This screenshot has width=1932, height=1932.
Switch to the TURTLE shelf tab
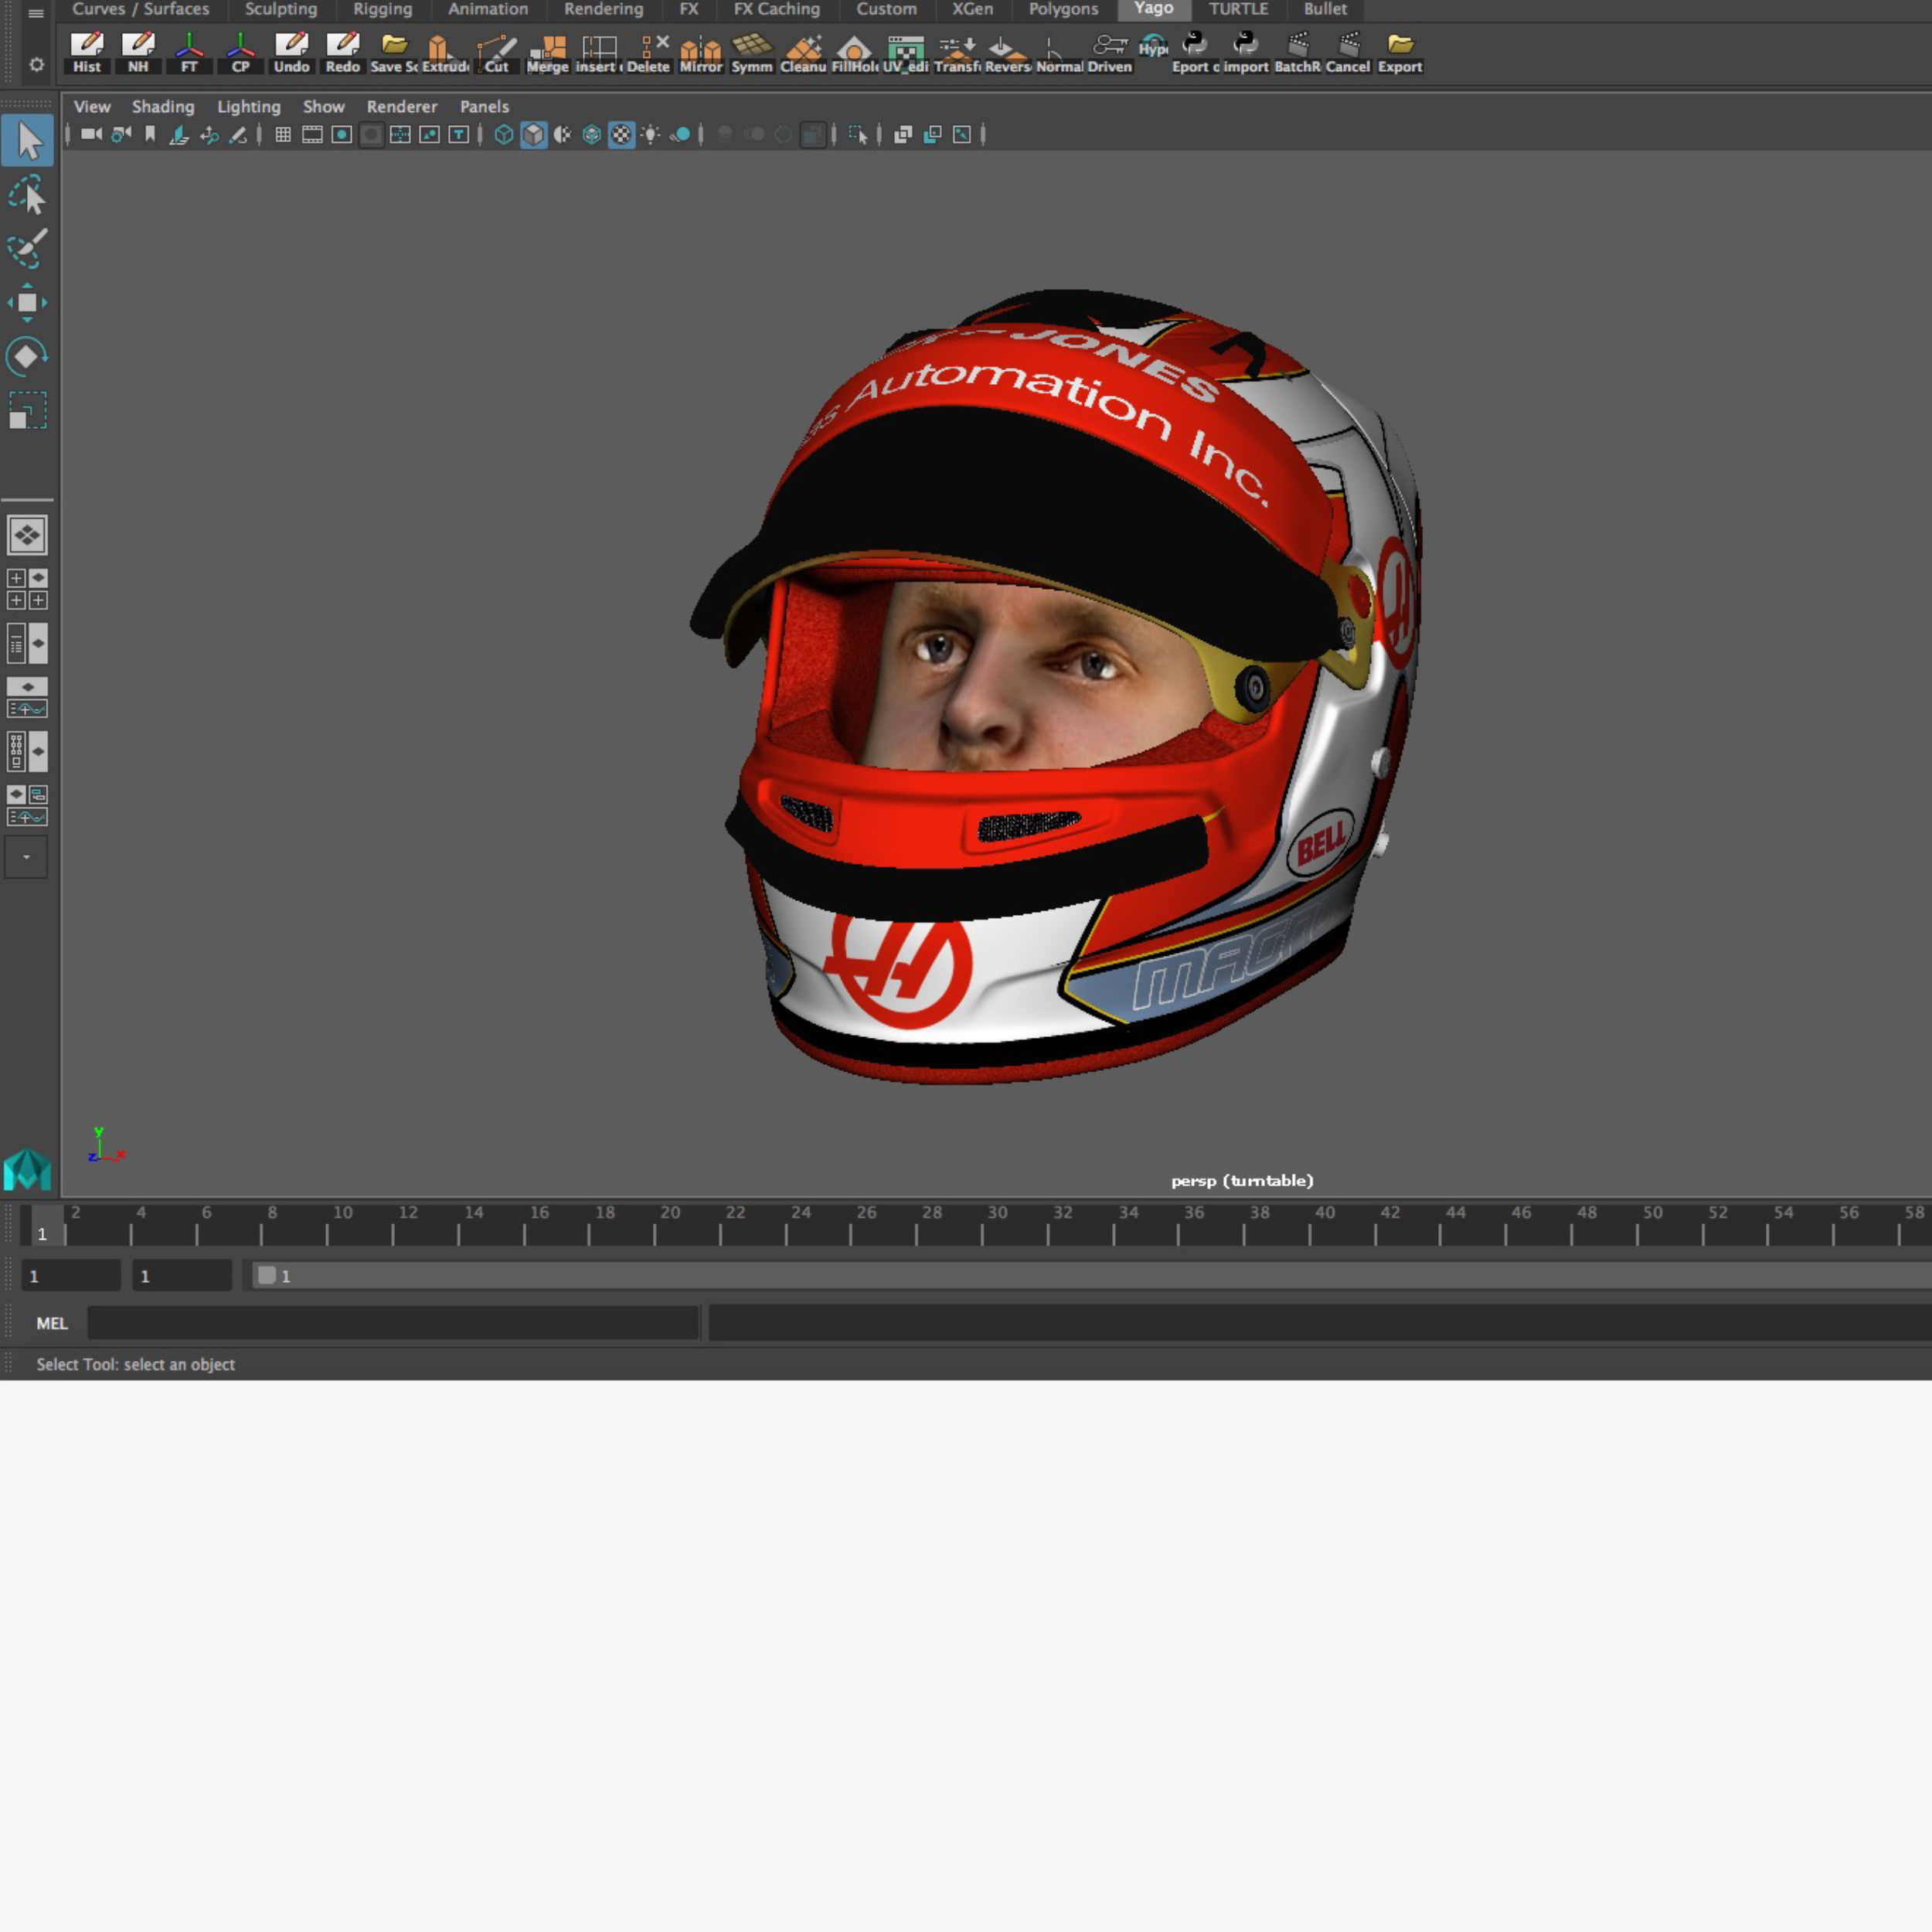pyautogui.click(x=1238, y=9)
